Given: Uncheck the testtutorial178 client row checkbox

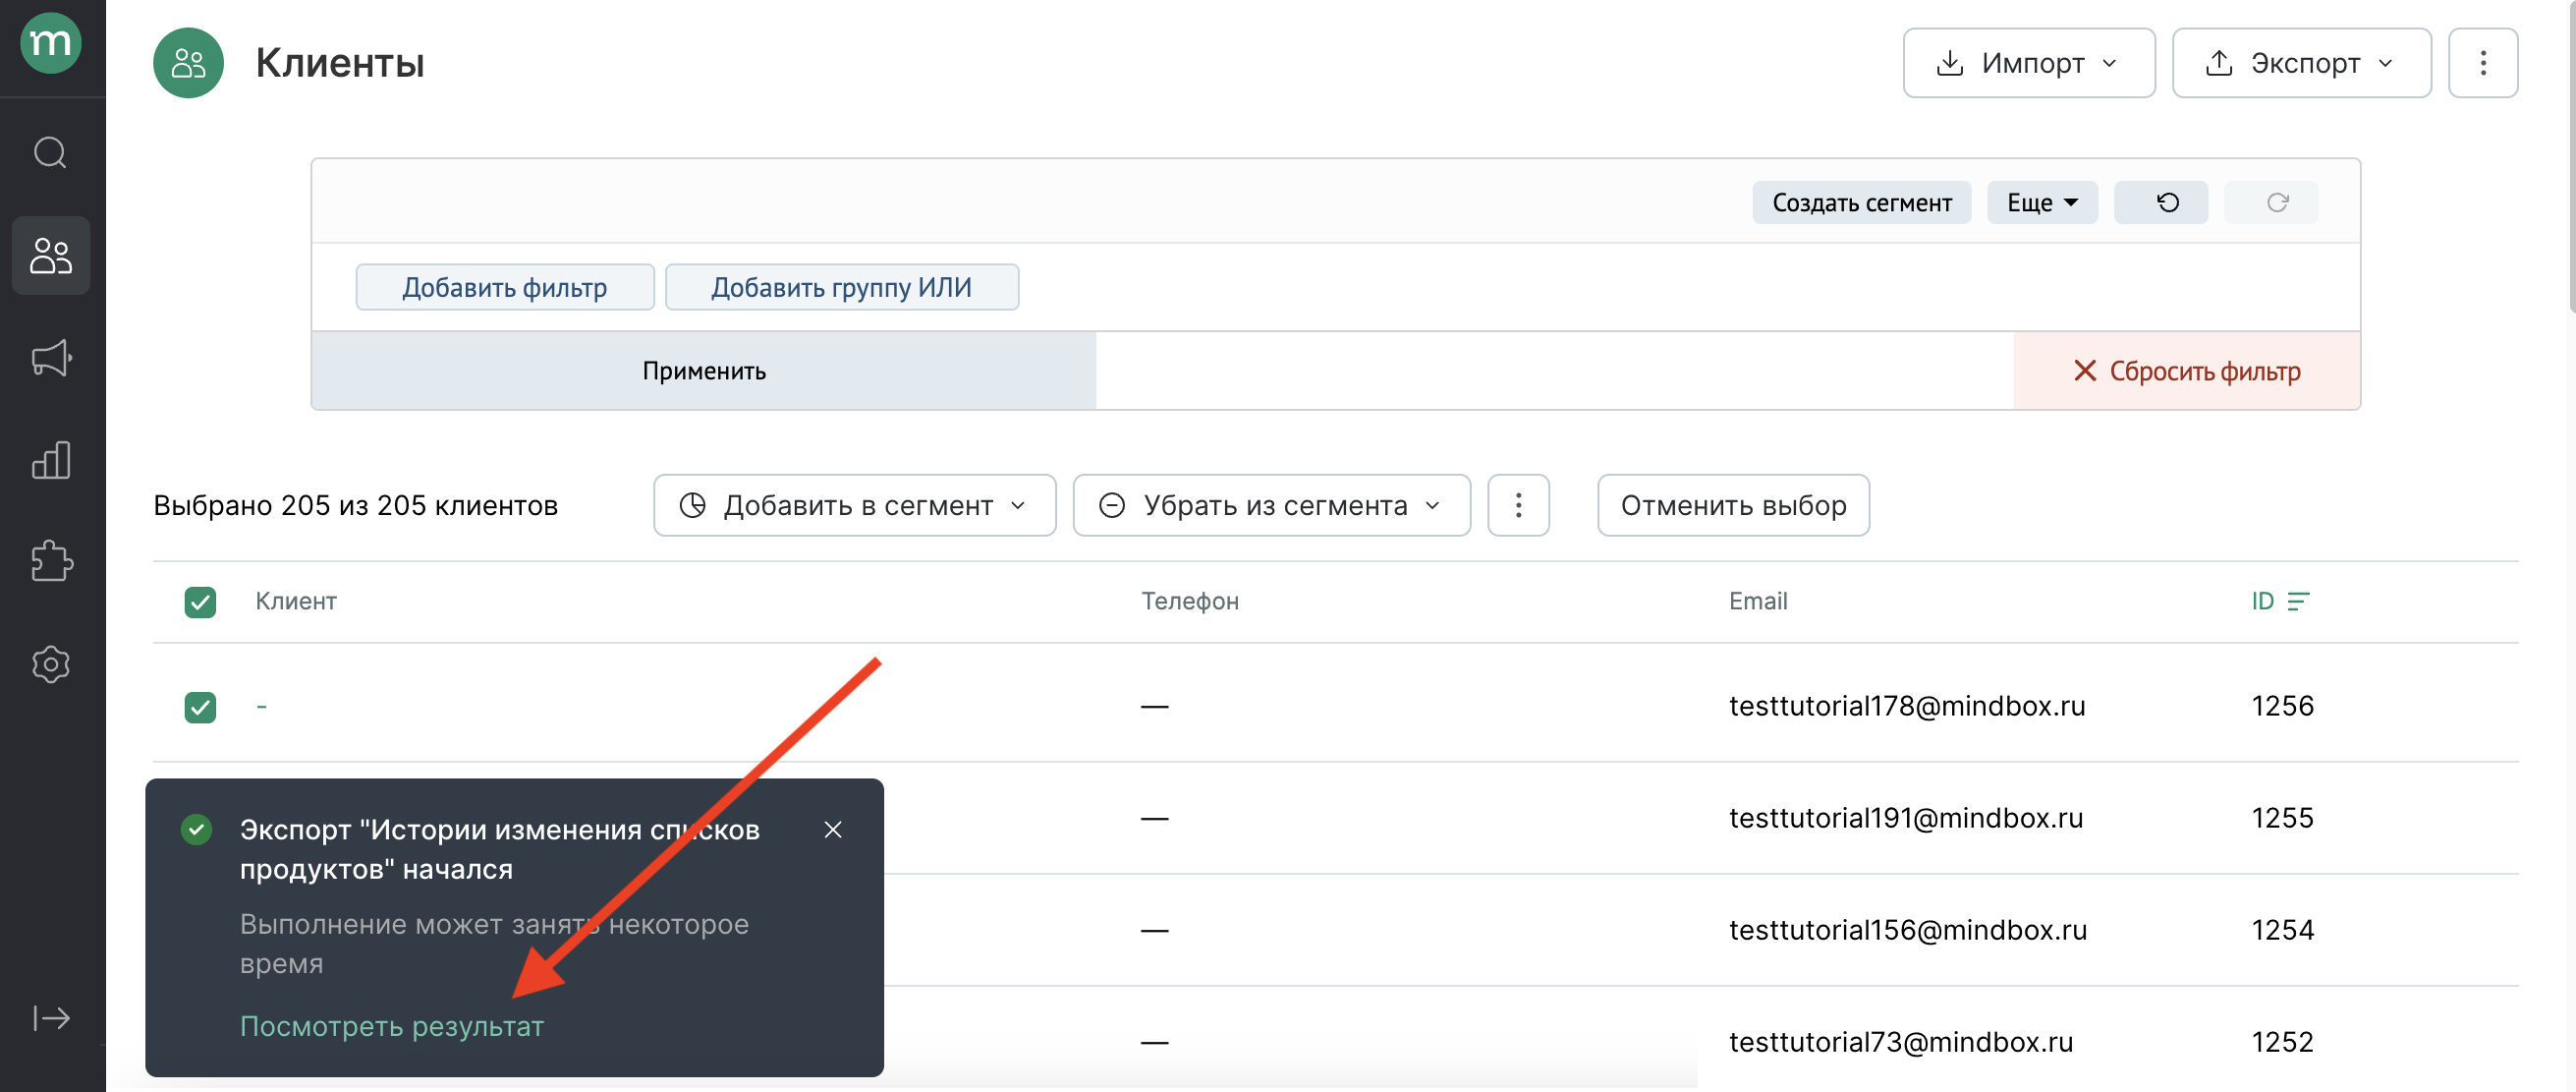Looking at the screenshot, I should click(200, 707).
